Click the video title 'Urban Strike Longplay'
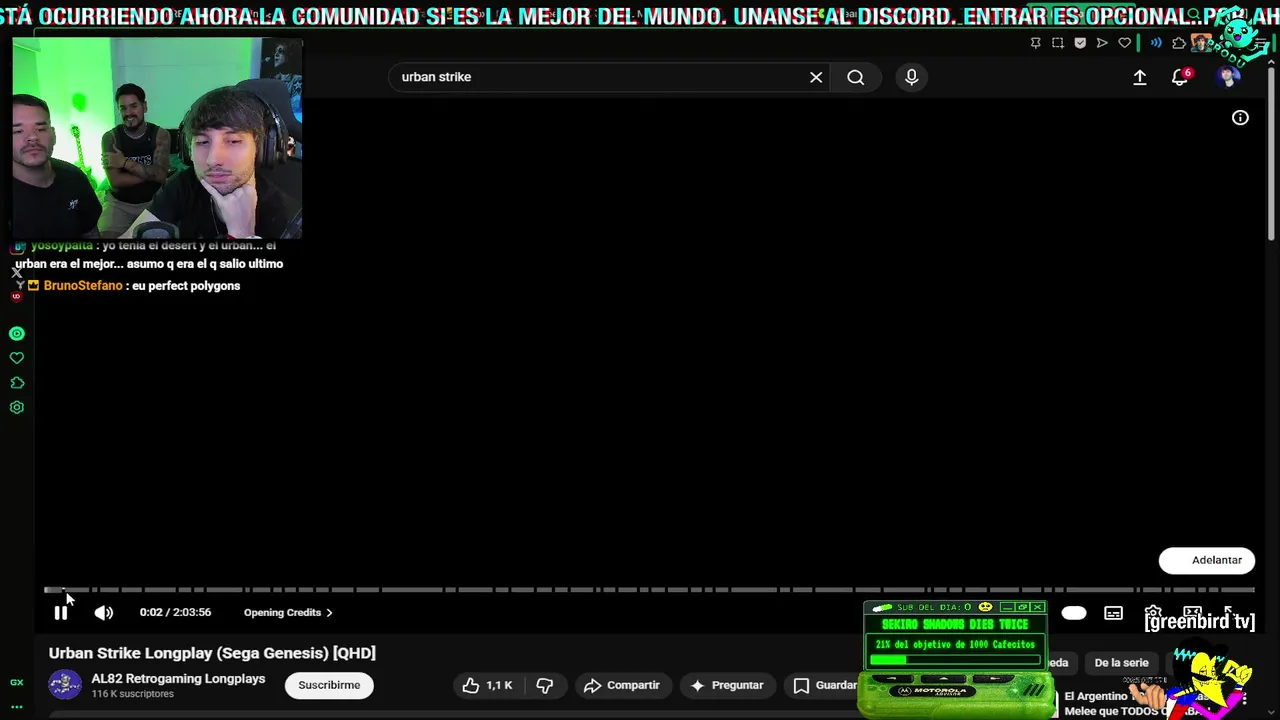Screen dimensions: 1280x720 [212, 653]
